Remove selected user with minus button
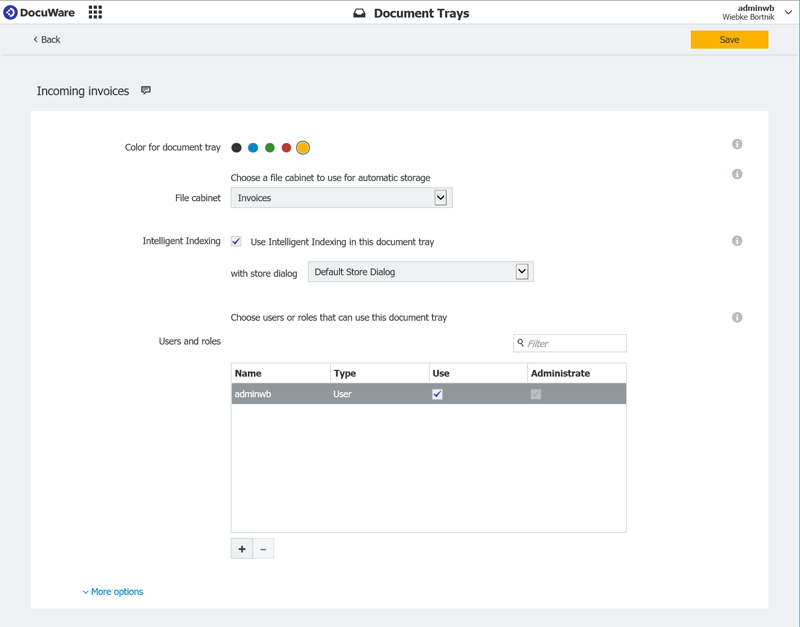This screenshot has height=627, width=800. (x=264, y=549)
